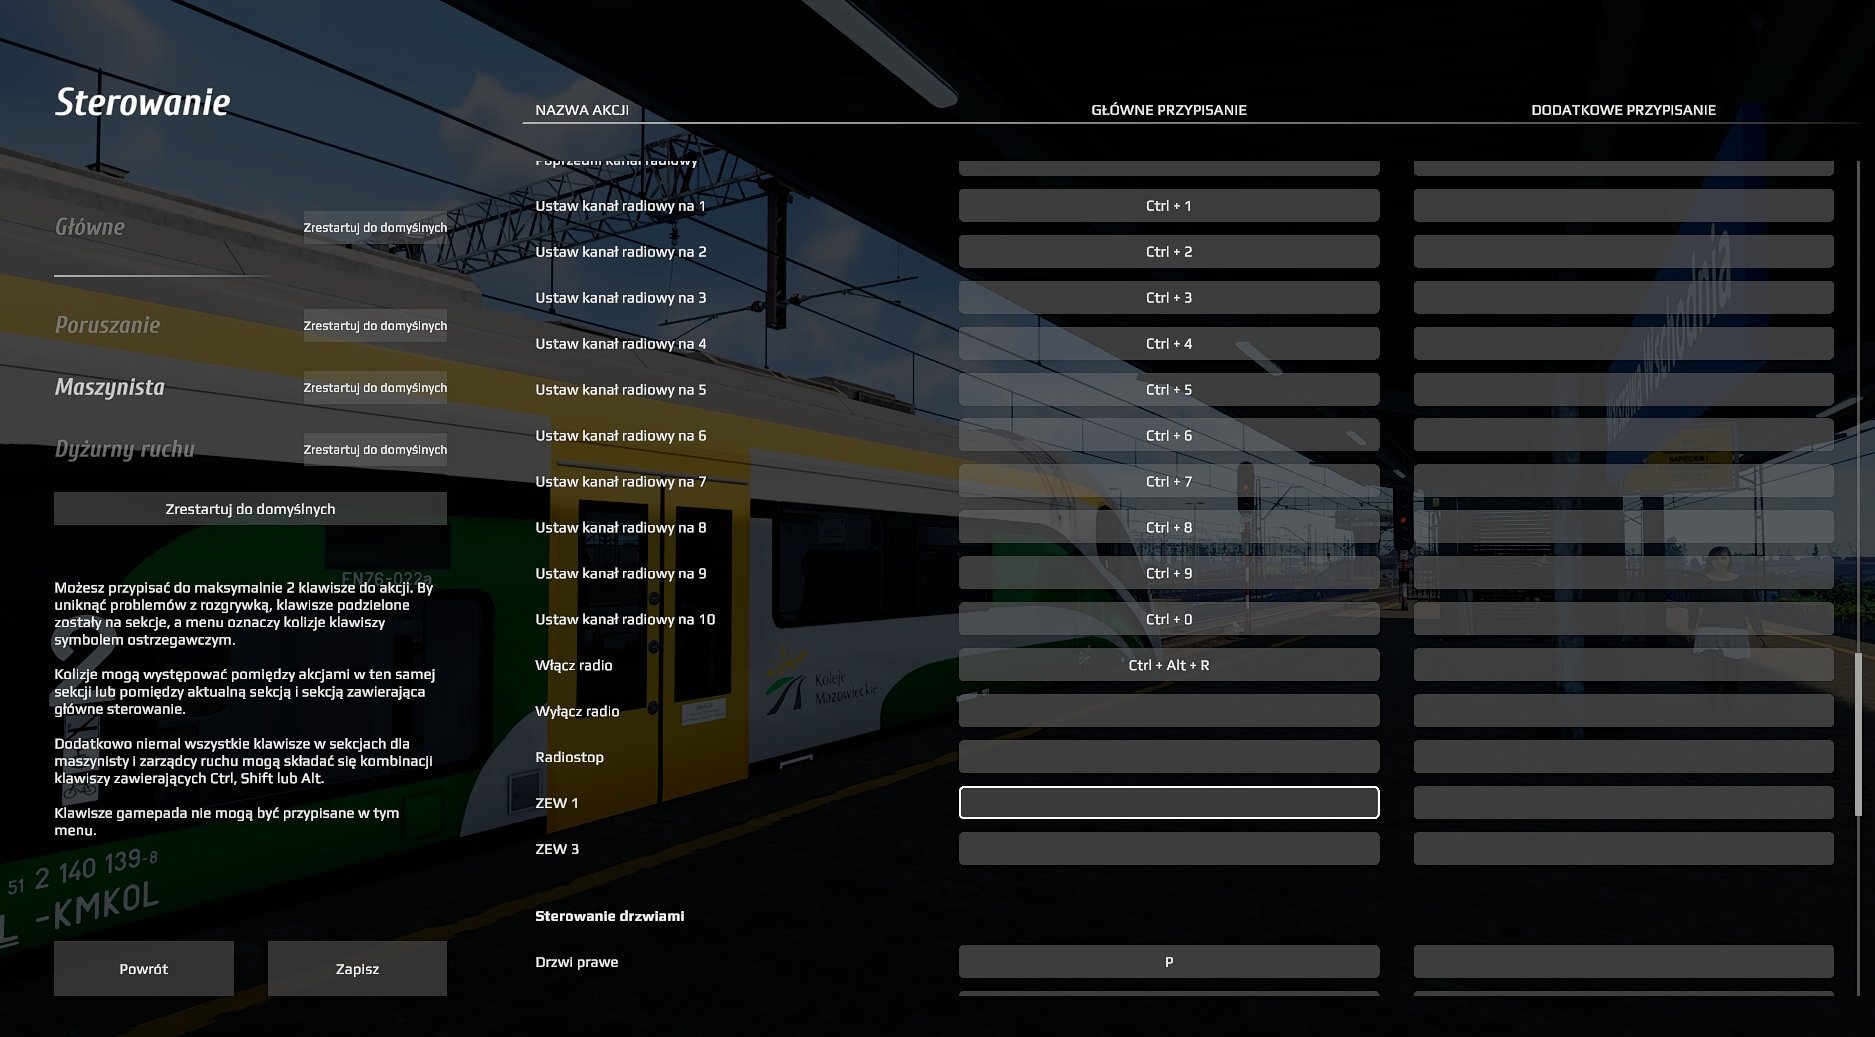Viewport: 1875px width, 1037px height.
Task: Edit Ctrl + 0 main binding
Action: (1169, 620)
